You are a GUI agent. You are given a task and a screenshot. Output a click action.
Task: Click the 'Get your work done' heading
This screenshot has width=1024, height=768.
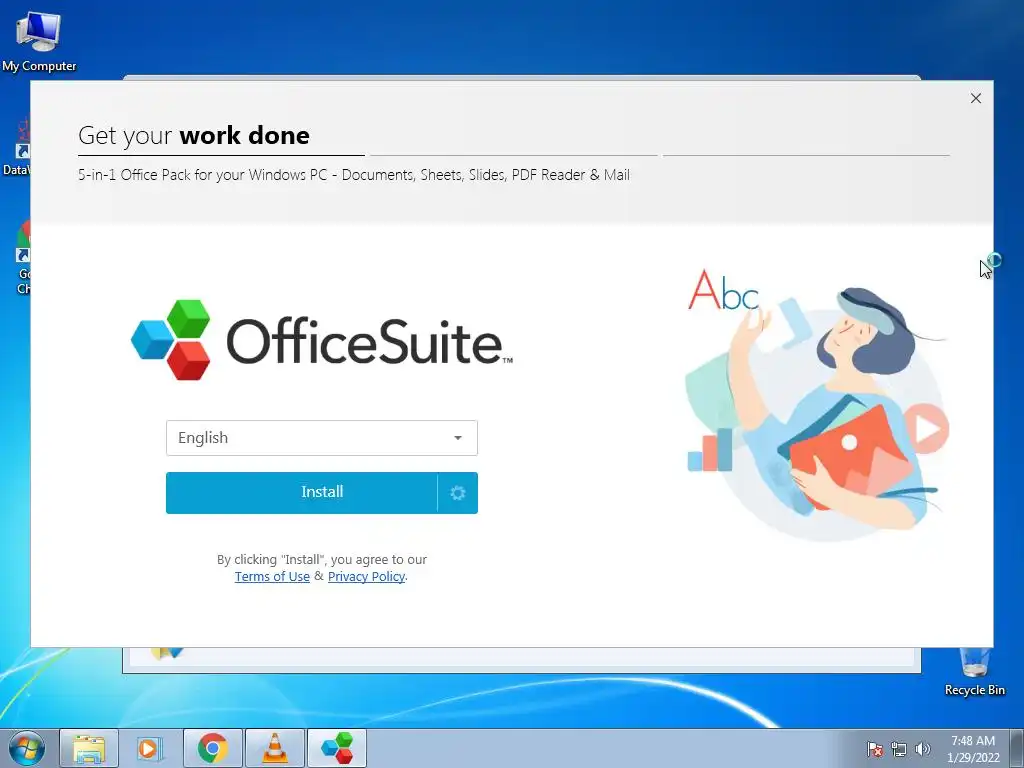(194, 135)
